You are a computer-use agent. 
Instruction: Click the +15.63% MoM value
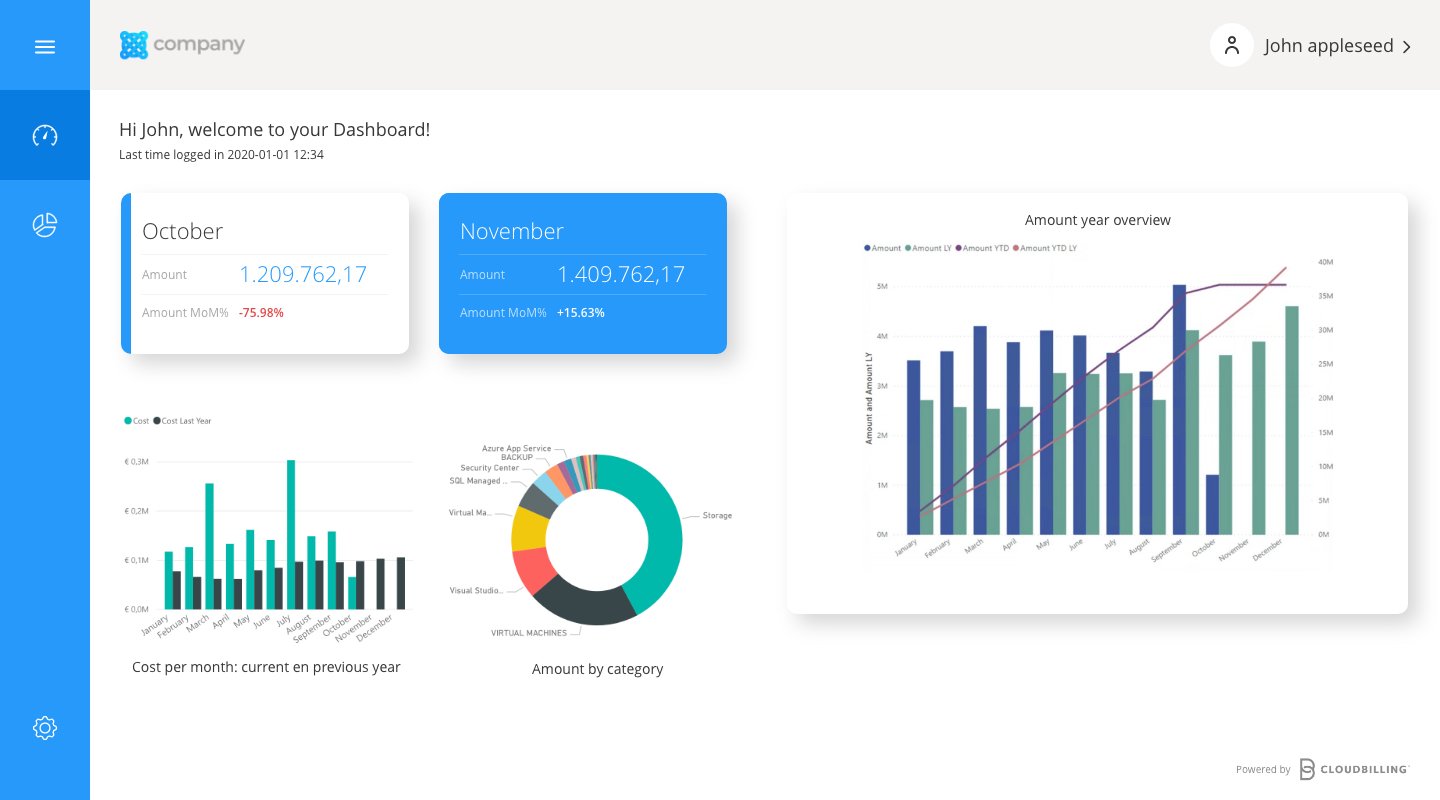[x=581, y=312]
